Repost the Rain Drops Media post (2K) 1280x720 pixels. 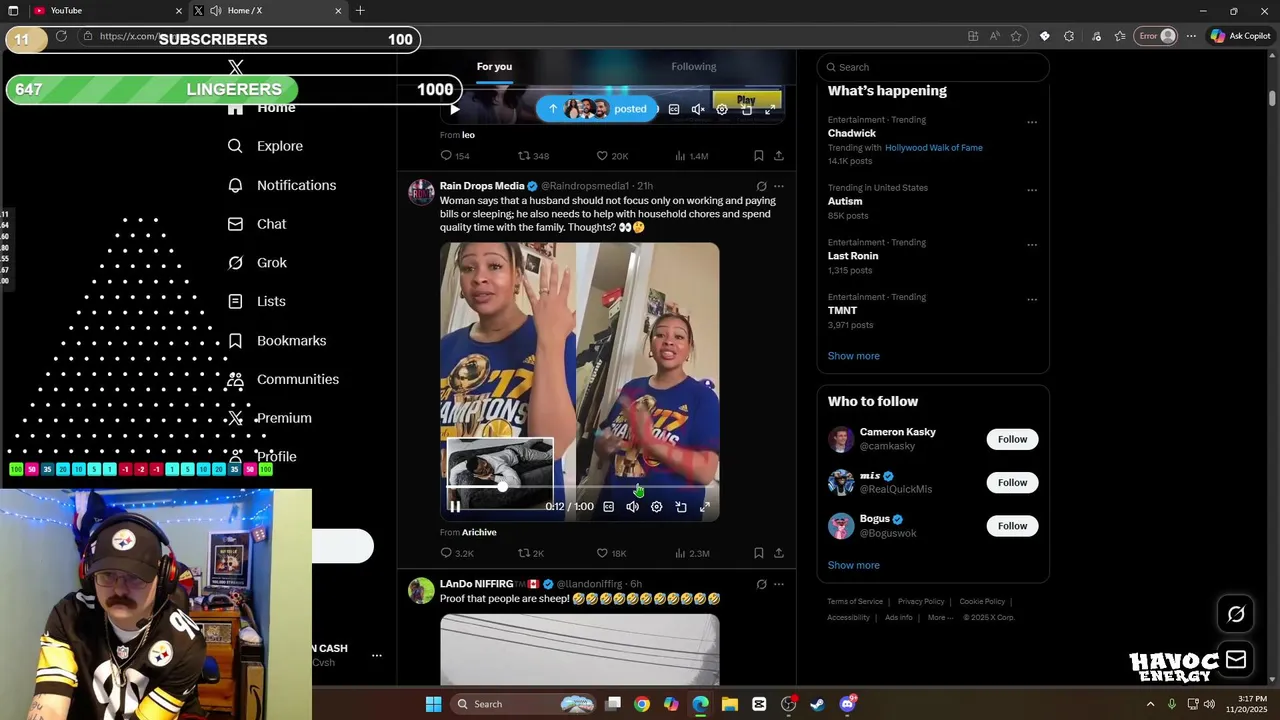pos(531,553)
